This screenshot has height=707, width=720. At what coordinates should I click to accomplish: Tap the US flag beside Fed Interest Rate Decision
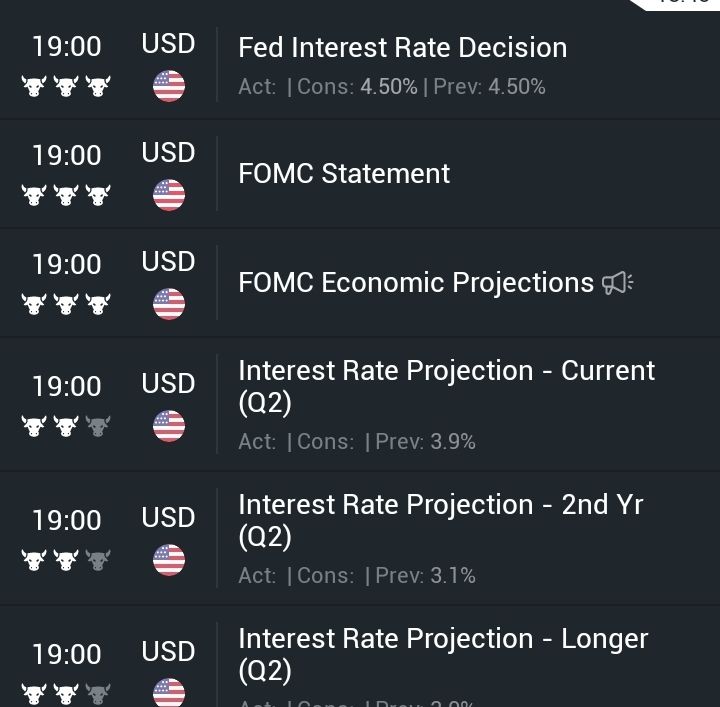point(169,86)
